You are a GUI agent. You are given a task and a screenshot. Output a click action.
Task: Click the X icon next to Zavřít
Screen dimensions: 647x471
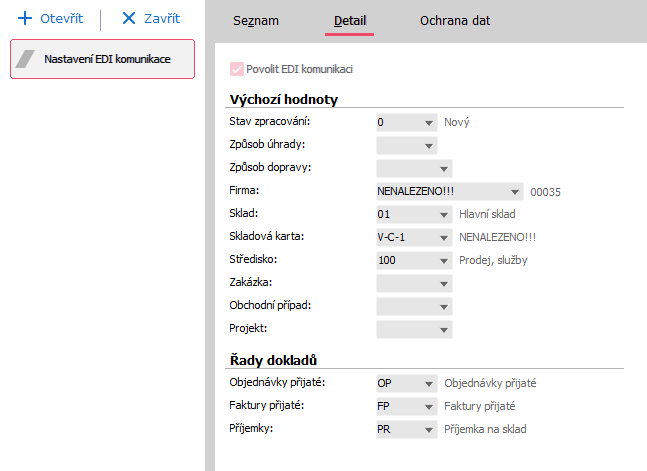128,19
